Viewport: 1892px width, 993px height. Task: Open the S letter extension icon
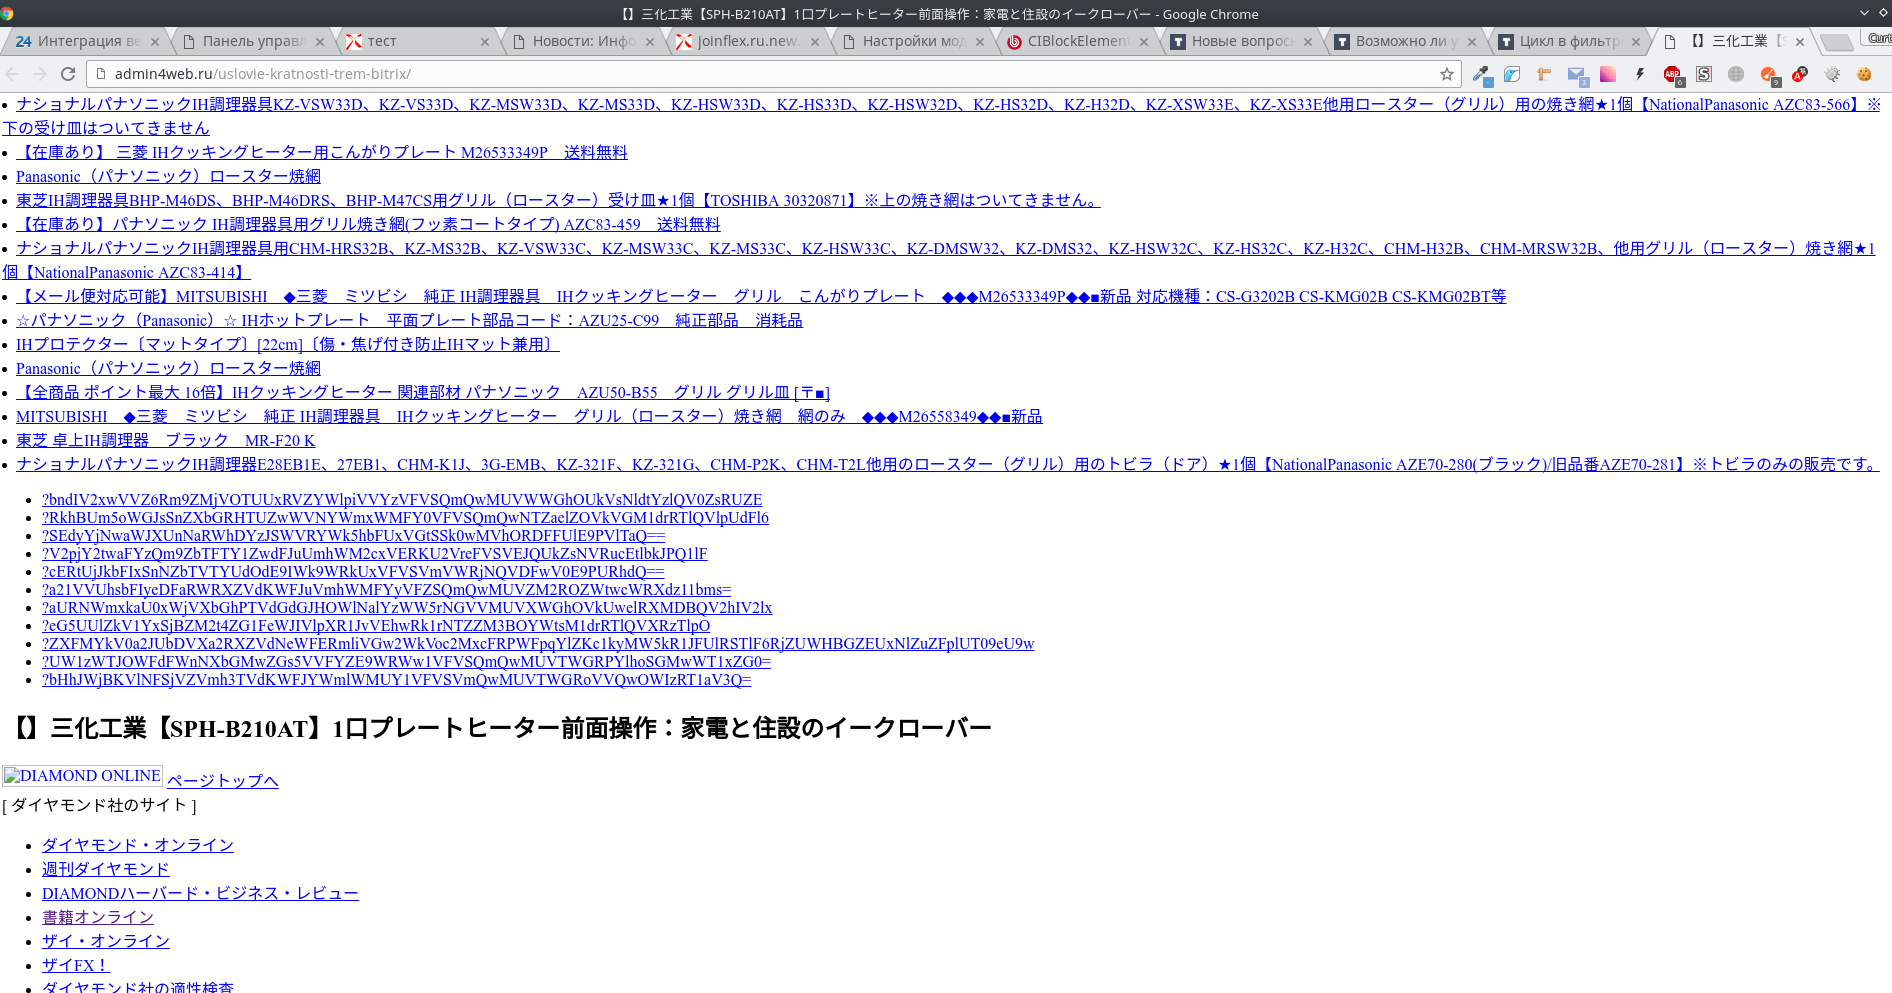[x=1704, y=74]
